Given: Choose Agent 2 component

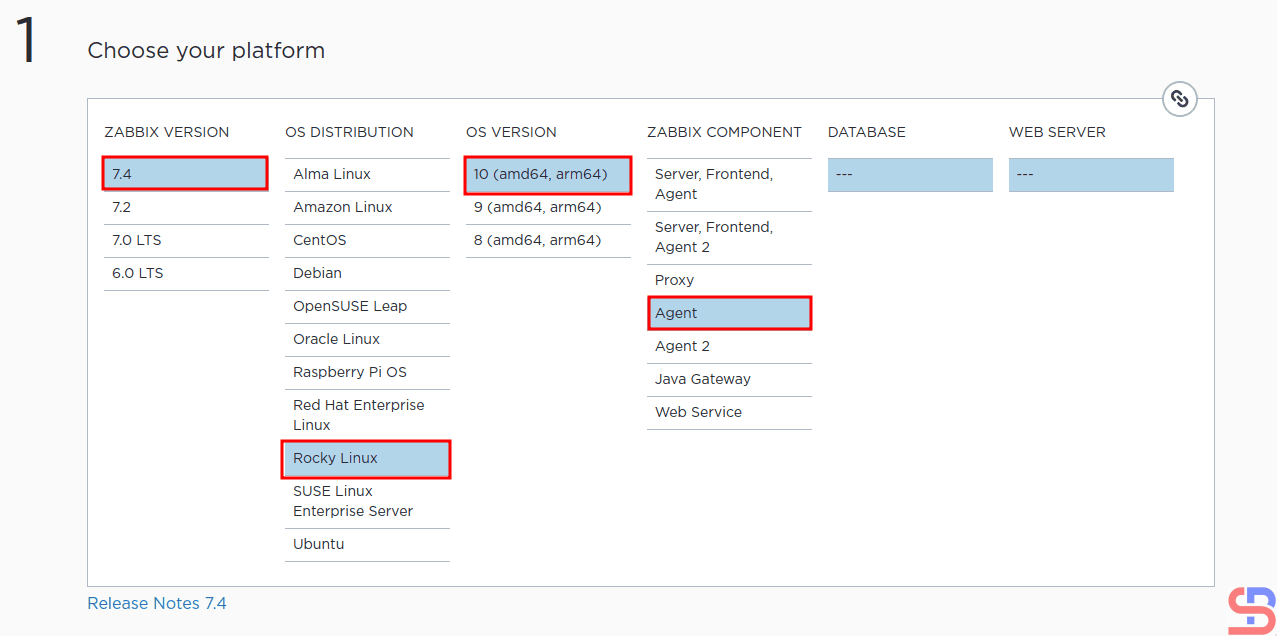Looking at the screenshot, I should point(728,346).
